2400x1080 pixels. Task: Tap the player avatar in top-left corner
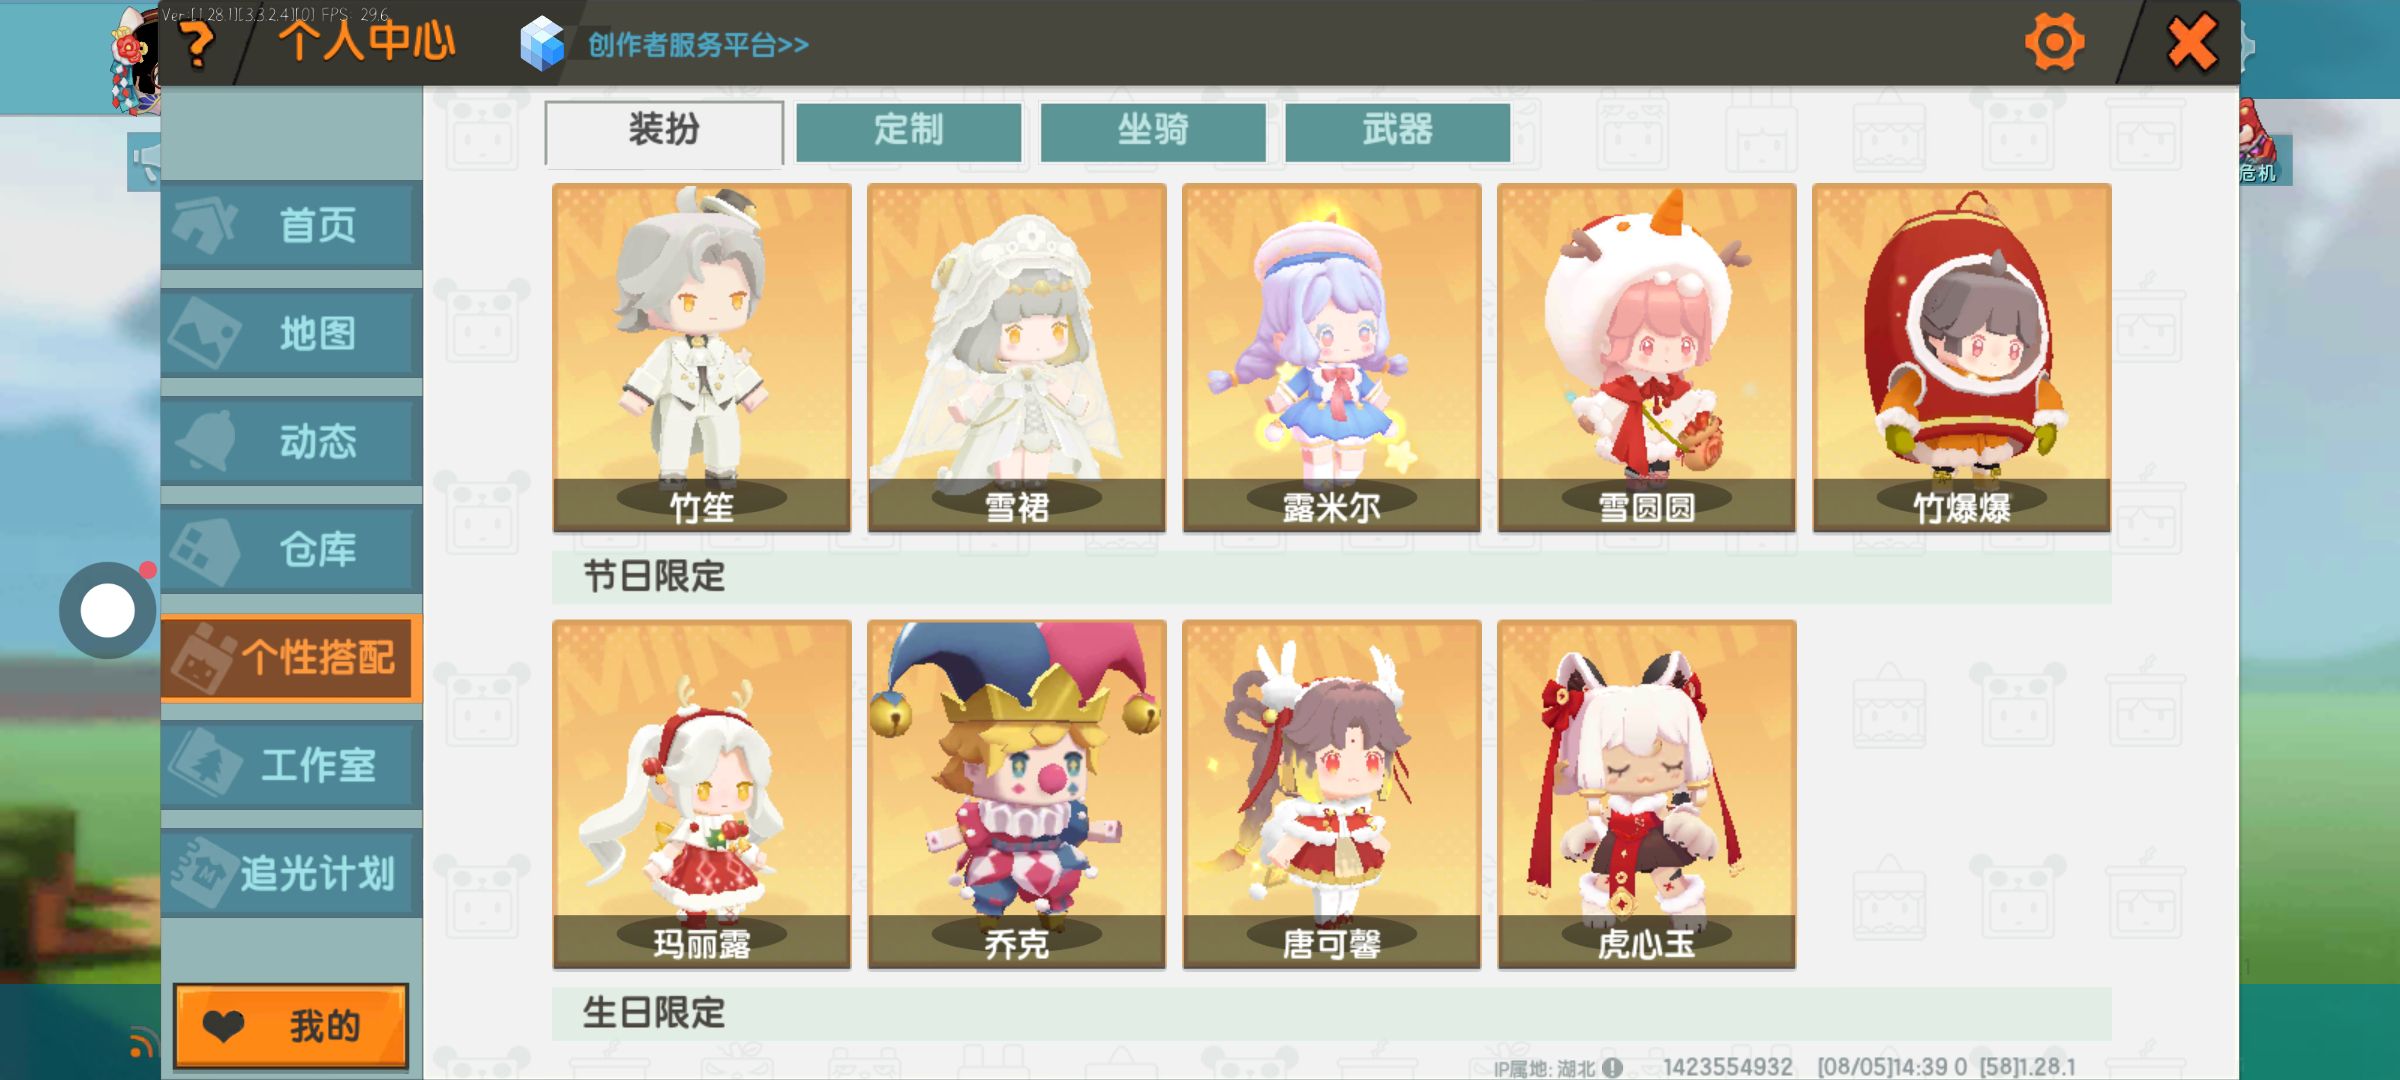(135, 60)
